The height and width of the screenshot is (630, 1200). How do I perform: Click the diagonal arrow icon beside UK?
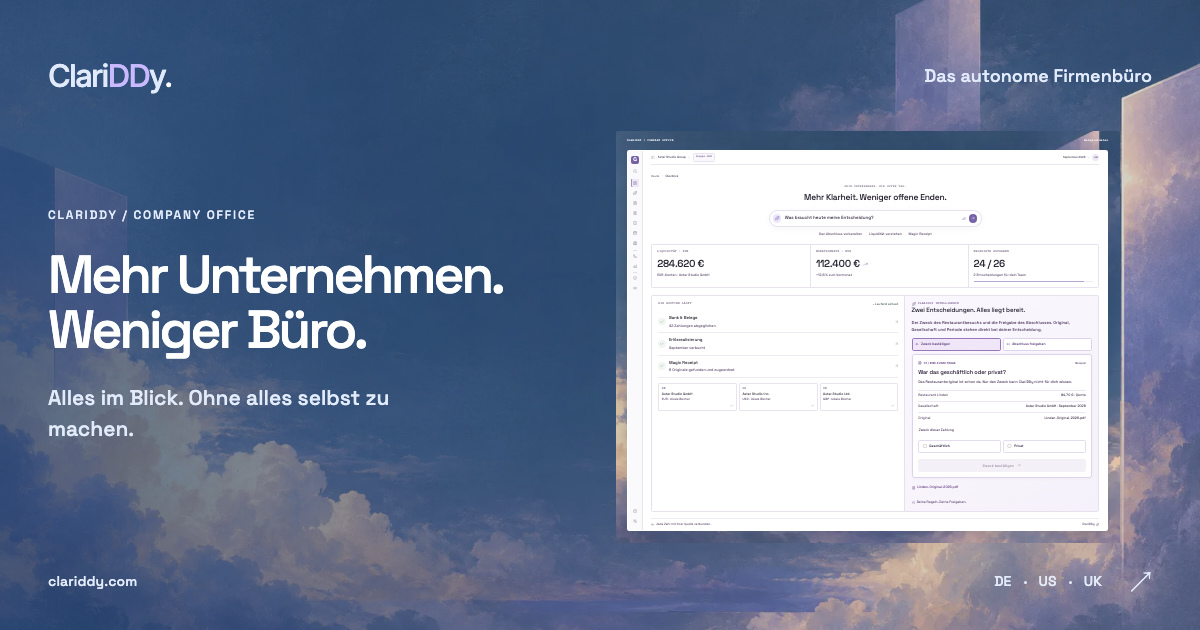tap(1140, 581)
